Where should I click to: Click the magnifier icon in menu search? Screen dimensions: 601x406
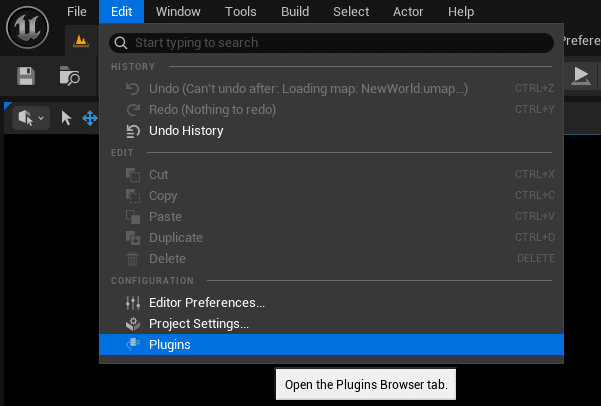121,43
